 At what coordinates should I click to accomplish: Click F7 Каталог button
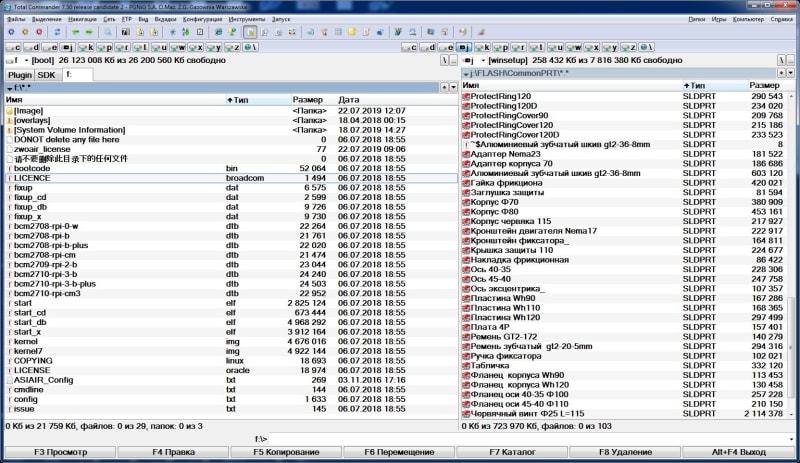512,452
